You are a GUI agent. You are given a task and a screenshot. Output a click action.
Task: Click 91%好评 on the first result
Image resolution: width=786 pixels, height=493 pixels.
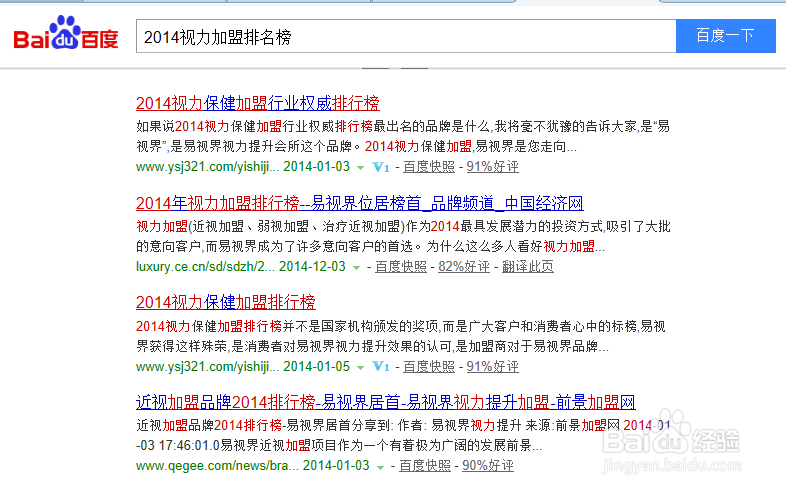click(x=492, y=167)
